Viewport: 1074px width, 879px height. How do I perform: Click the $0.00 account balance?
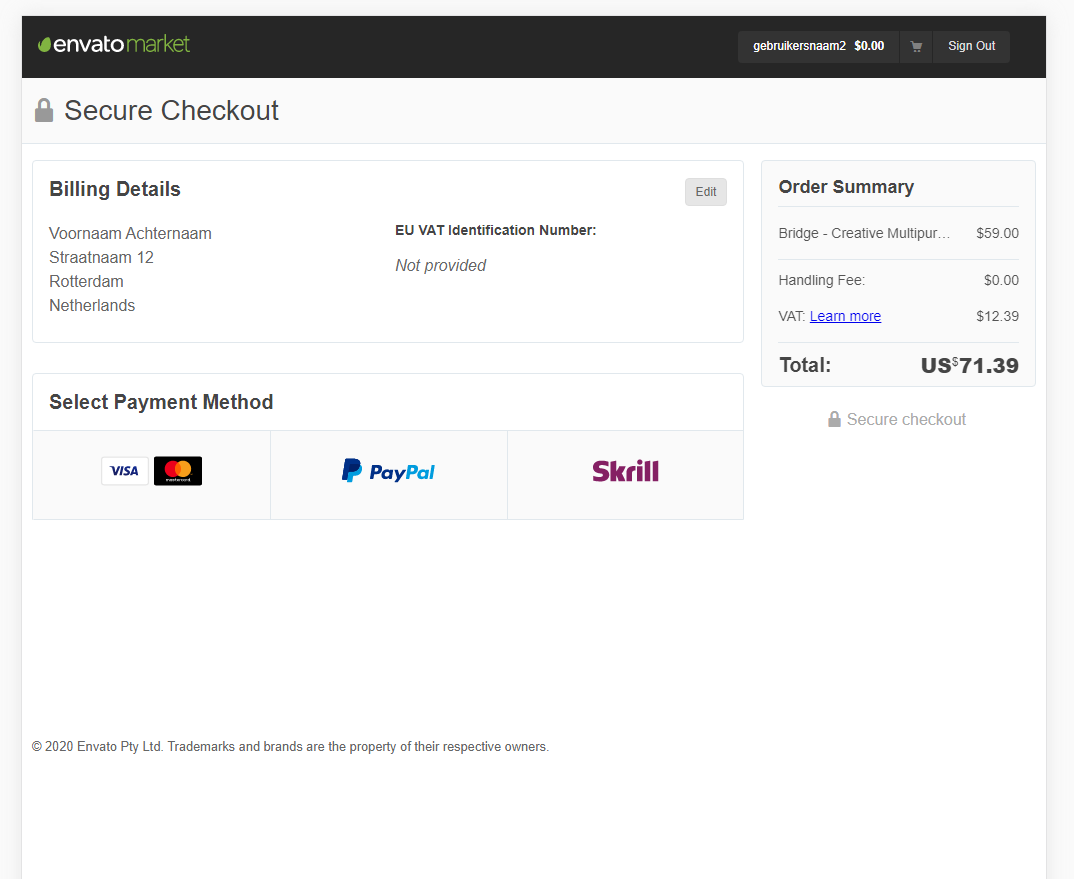(x=869, y=46)
